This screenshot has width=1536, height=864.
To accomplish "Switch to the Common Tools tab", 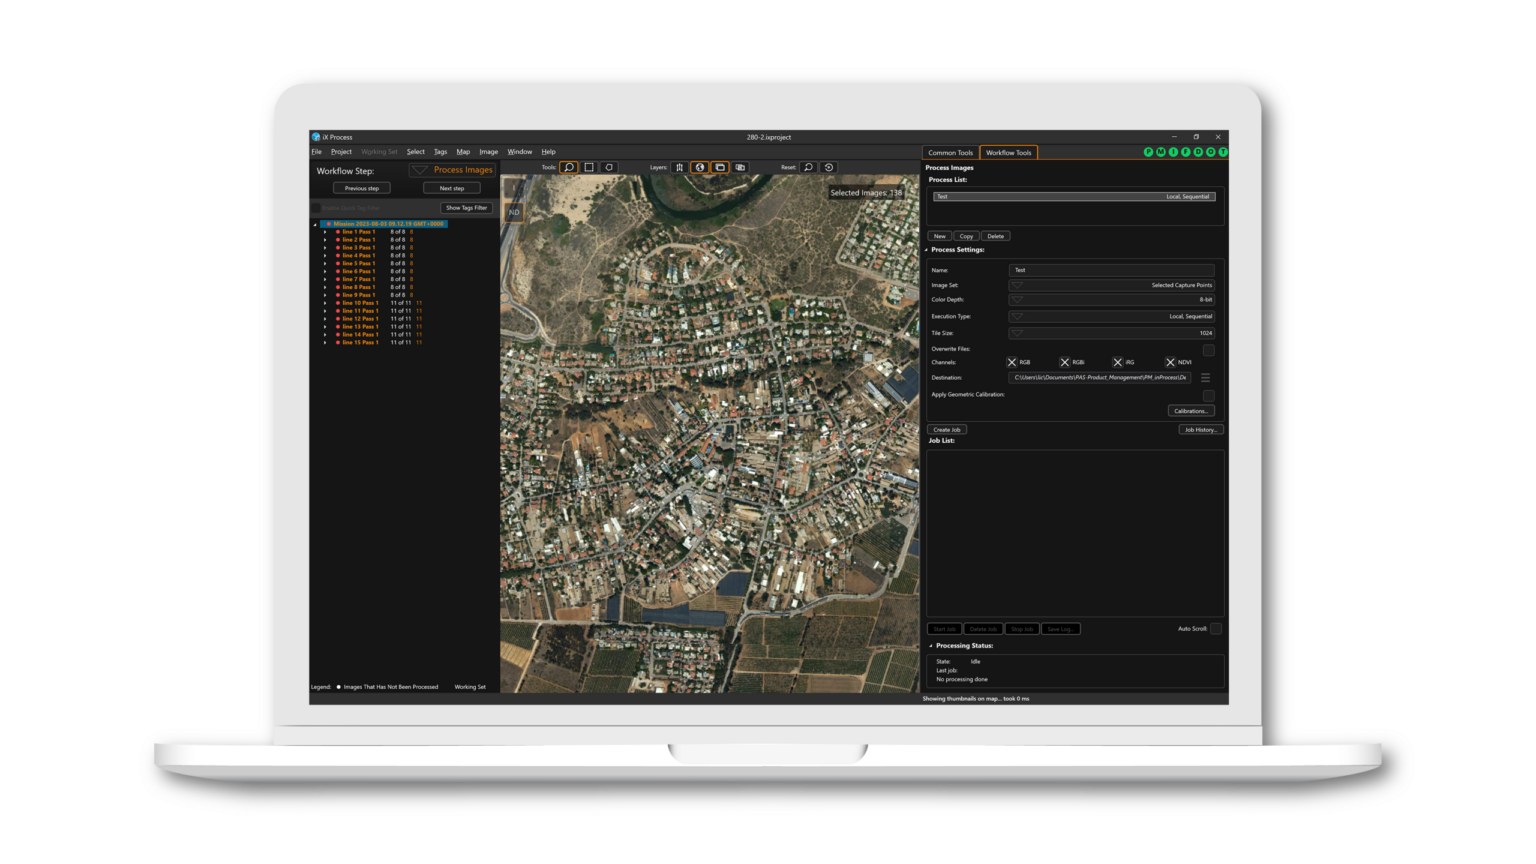I will 950,152.
